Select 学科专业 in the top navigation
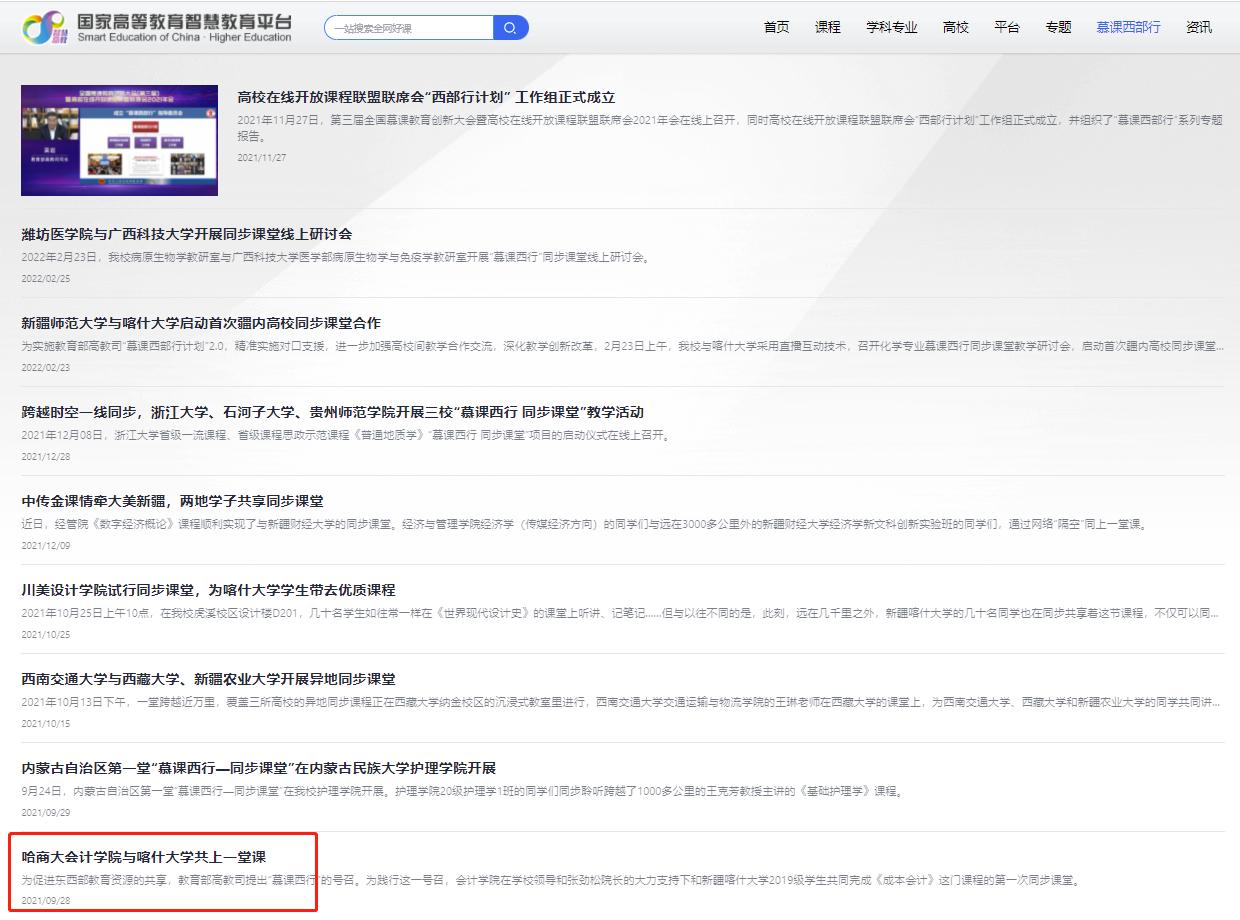The height and width of the screenshot is (920, 1240). [x=891, y=27]
